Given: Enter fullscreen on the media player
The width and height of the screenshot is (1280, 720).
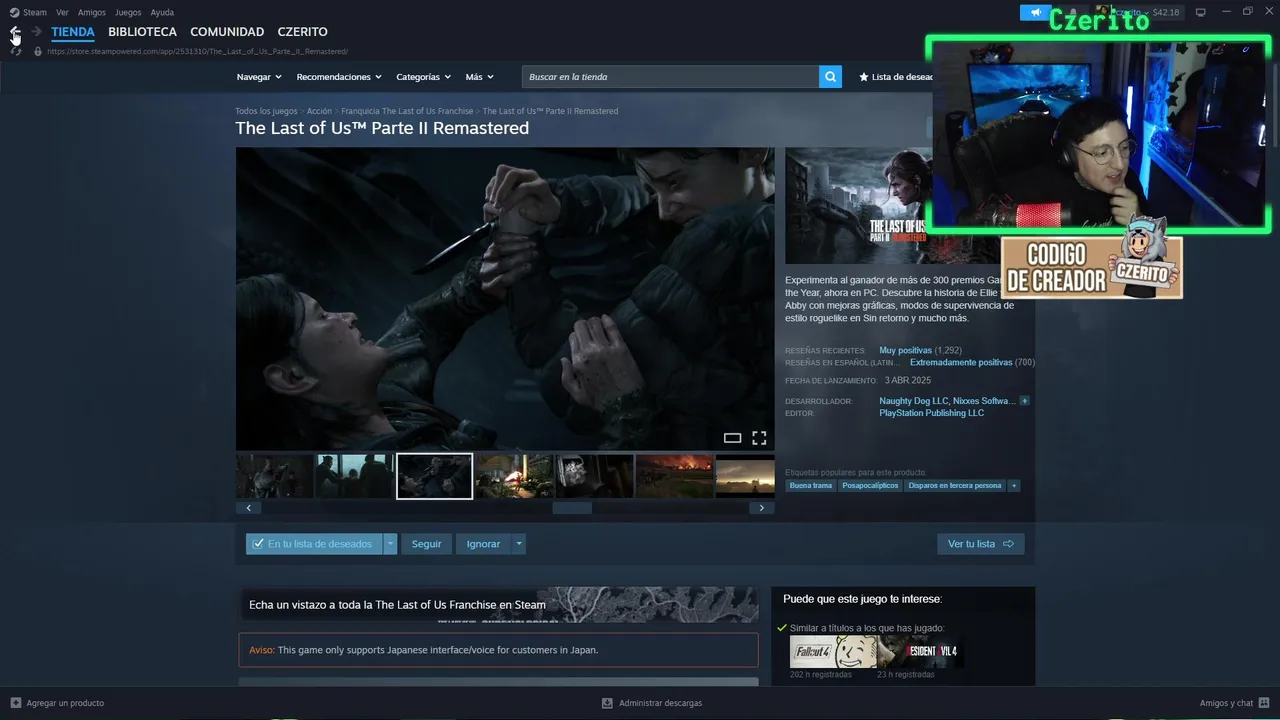Looking at the screenshot, I should (759, 438).
